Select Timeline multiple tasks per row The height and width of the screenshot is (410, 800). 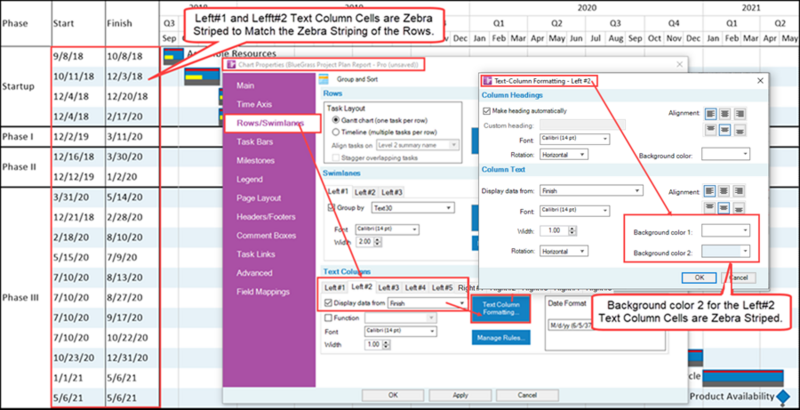tap(336, 132)
